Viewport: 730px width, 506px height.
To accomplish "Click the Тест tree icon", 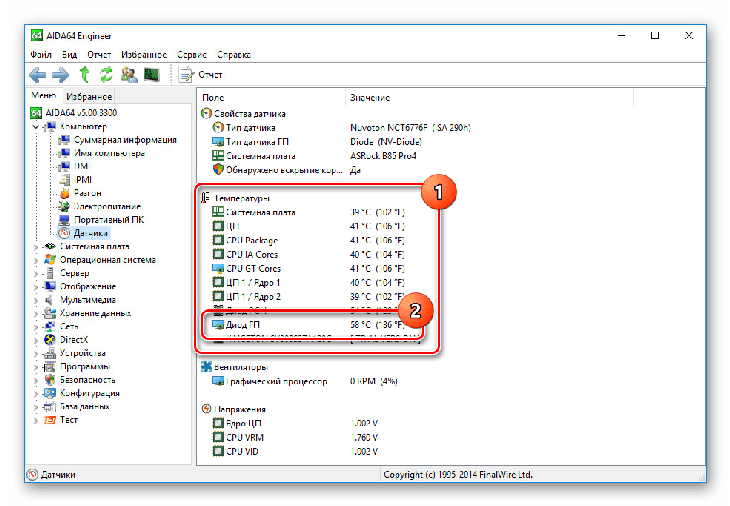I will pos(50,420).
